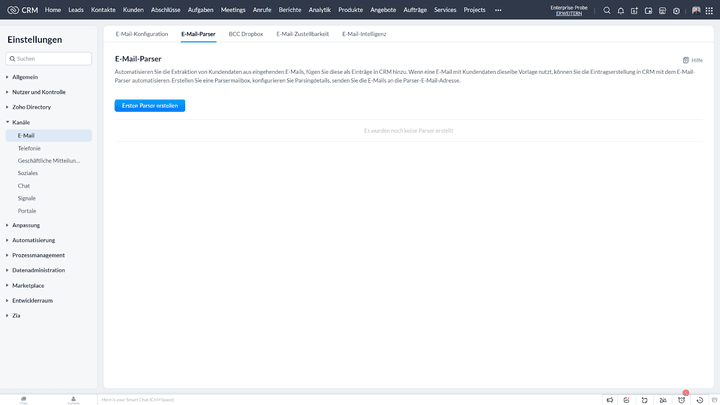Open the user profile avatar

pos(696,10)
